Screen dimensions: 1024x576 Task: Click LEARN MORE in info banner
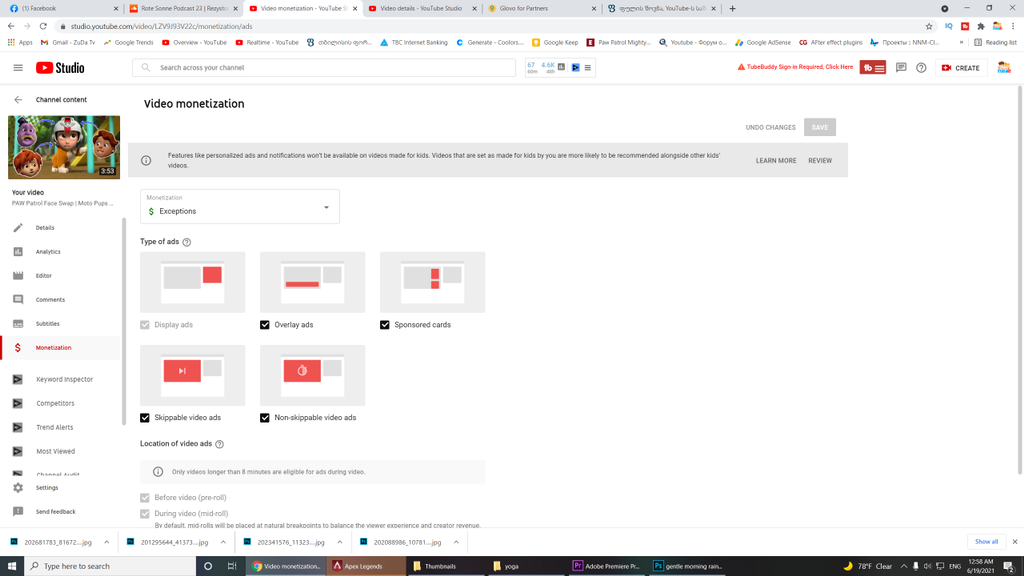(x=776, y=161)
